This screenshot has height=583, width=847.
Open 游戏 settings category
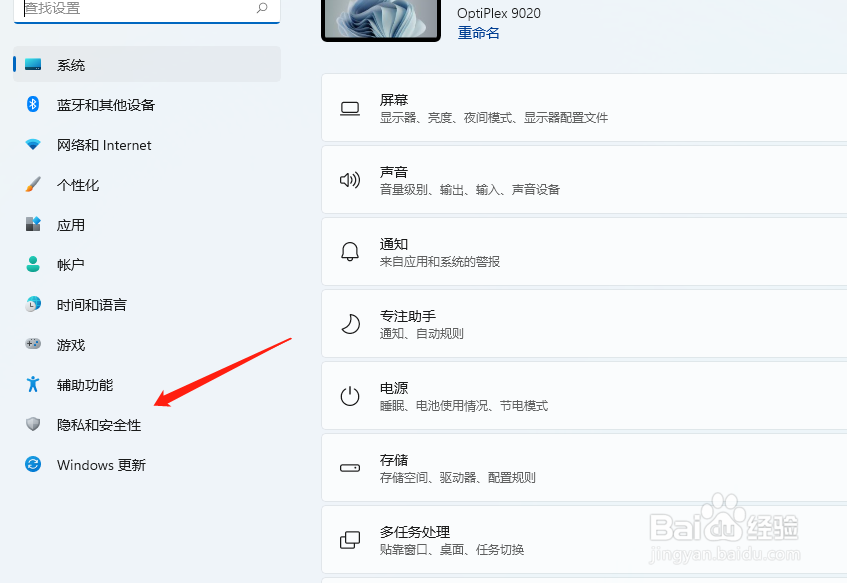point(147,344)
